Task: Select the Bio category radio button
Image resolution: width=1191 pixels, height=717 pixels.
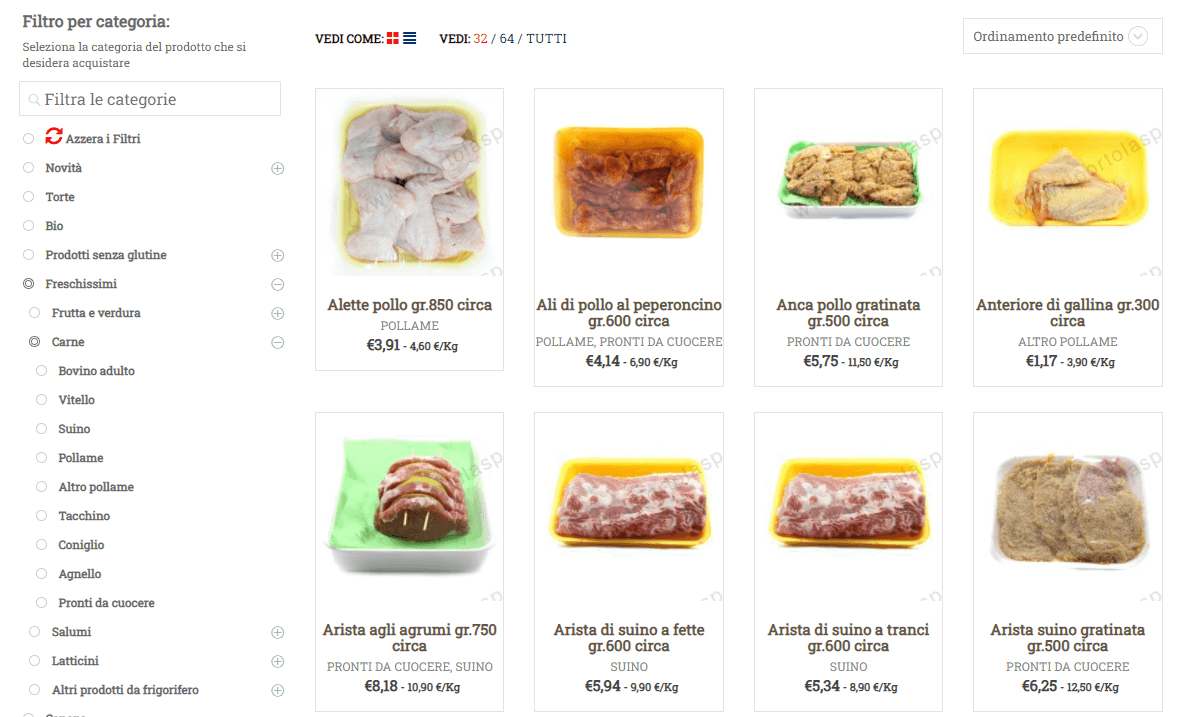Action: 29,226
